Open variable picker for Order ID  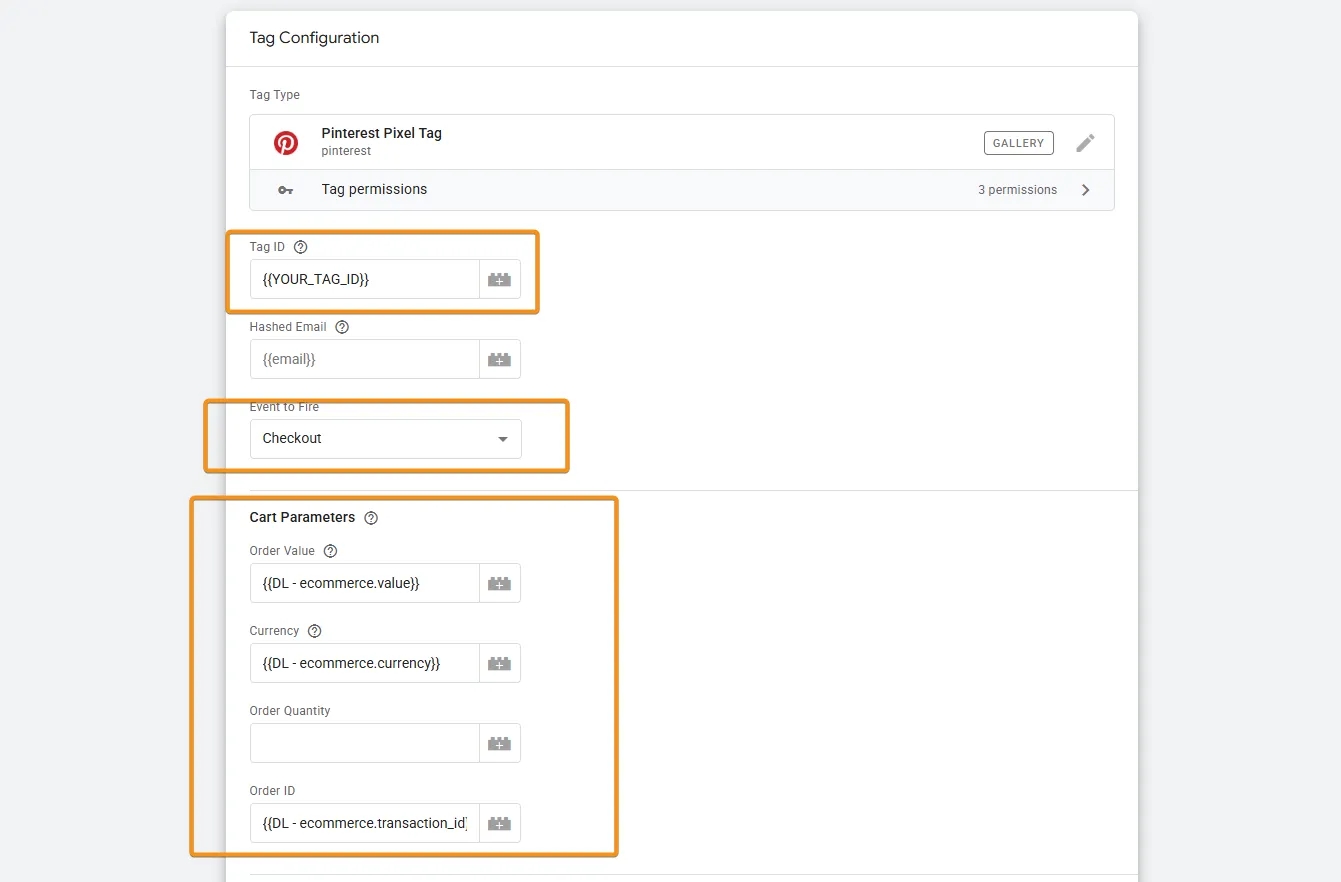(499, 823)
